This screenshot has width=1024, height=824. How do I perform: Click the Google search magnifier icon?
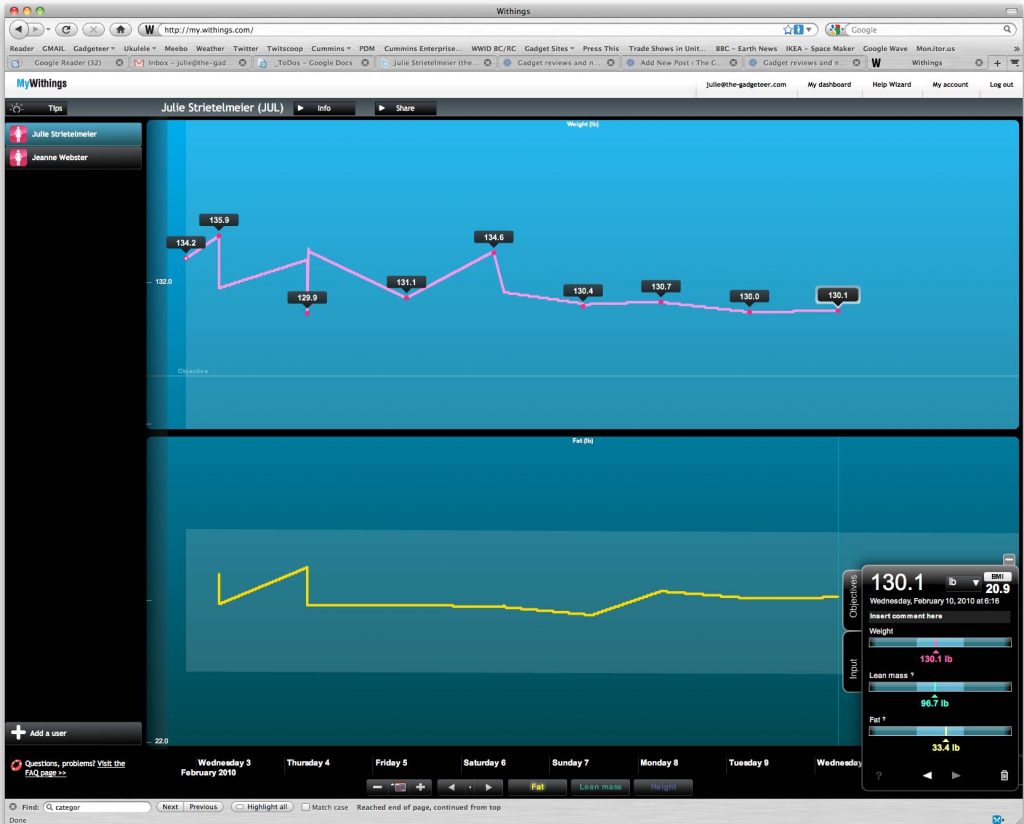(x=1007, y=29)
